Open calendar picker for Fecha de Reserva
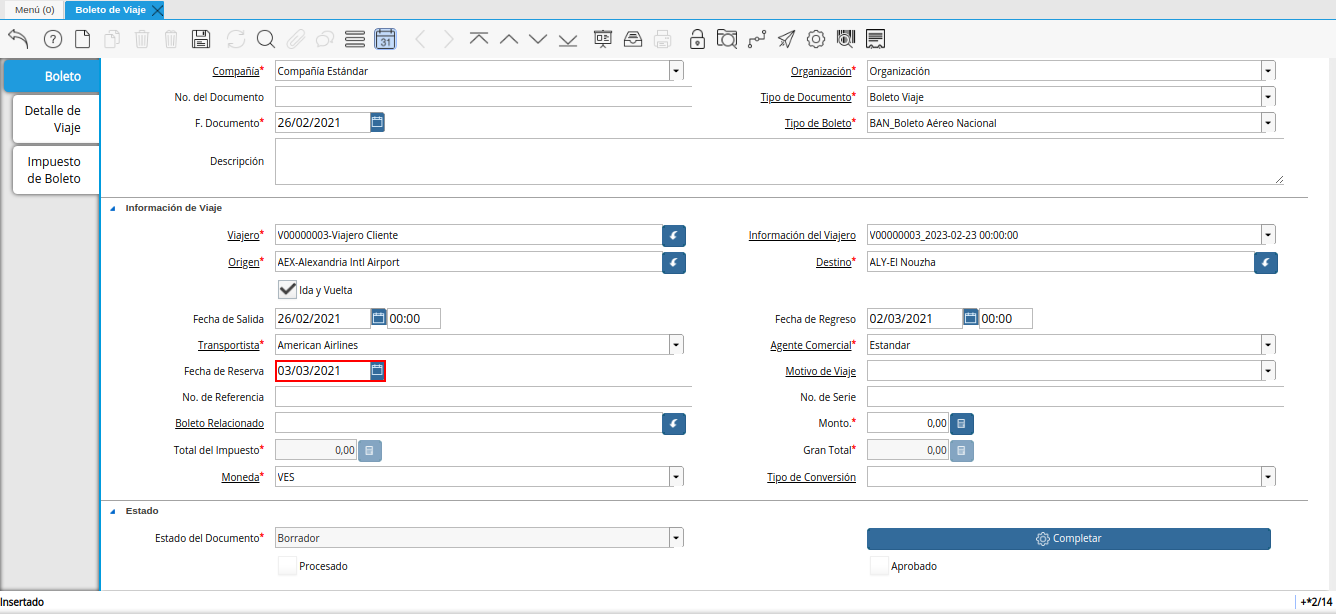This screenshot has width=1336, height=614. (377, 371)
